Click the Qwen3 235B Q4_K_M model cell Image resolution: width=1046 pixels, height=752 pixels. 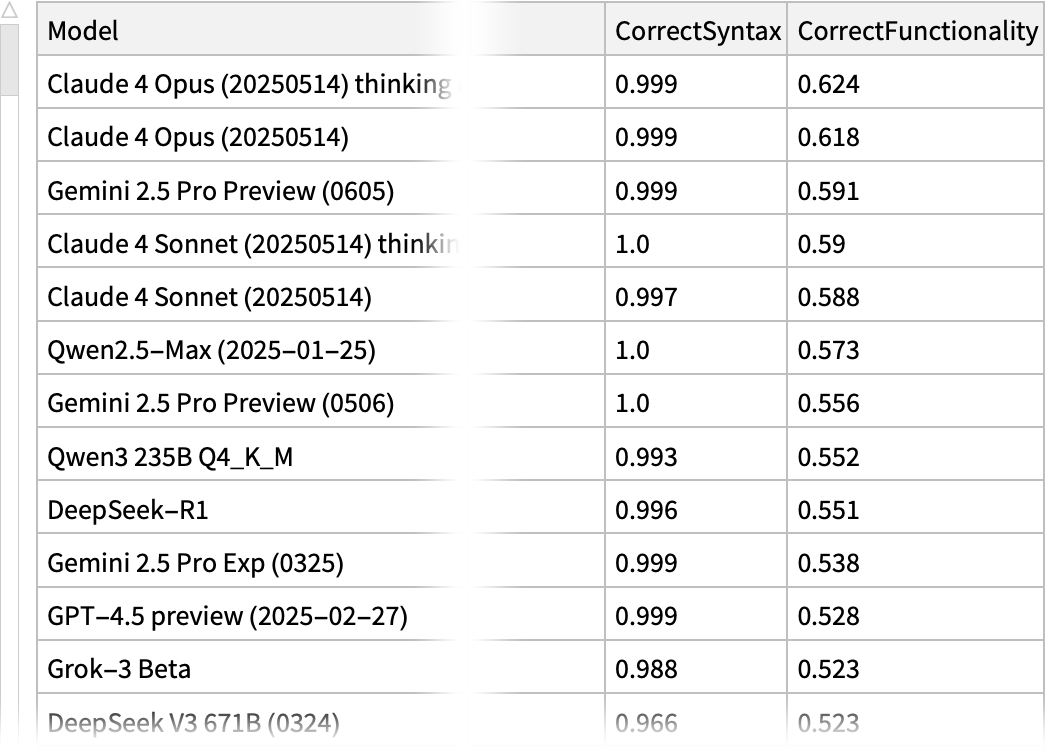tap(170, 457)
